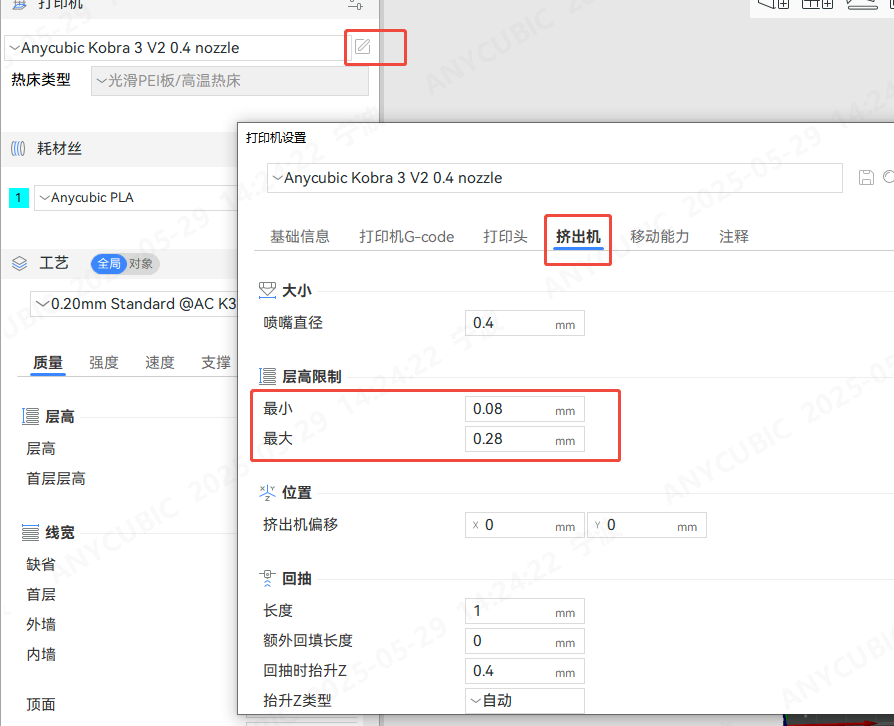Click the extruder offset Y field
The width and height of the screenshot is (894, 726).
click(647, 525)
